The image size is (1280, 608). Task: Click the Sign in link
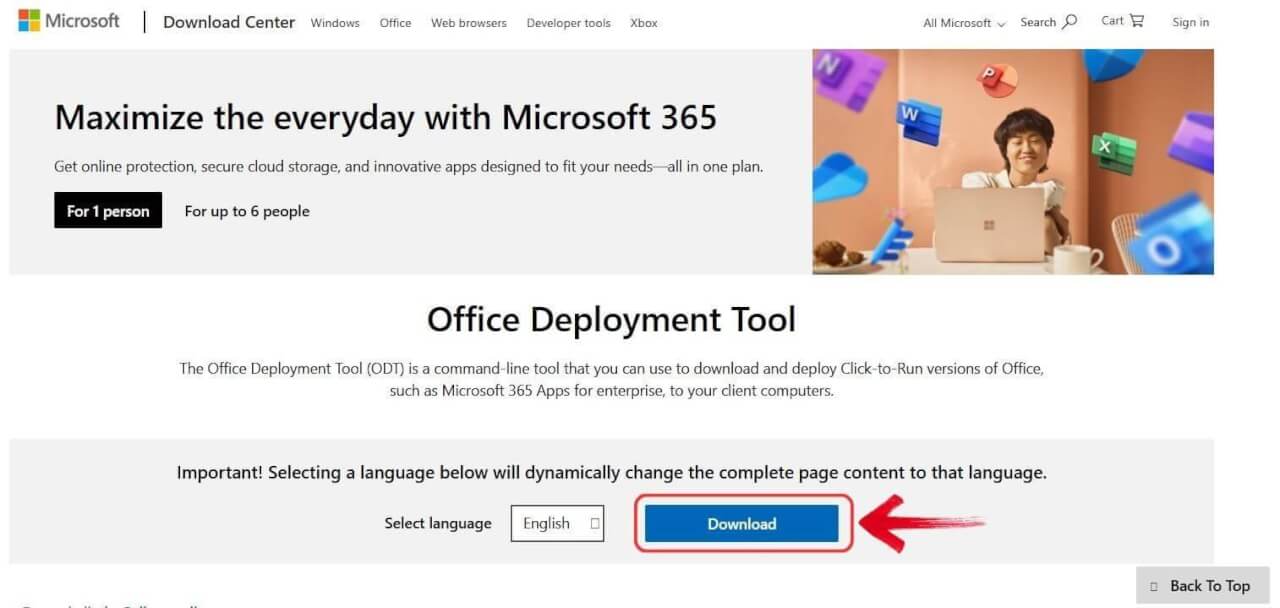coord(1189,22)
